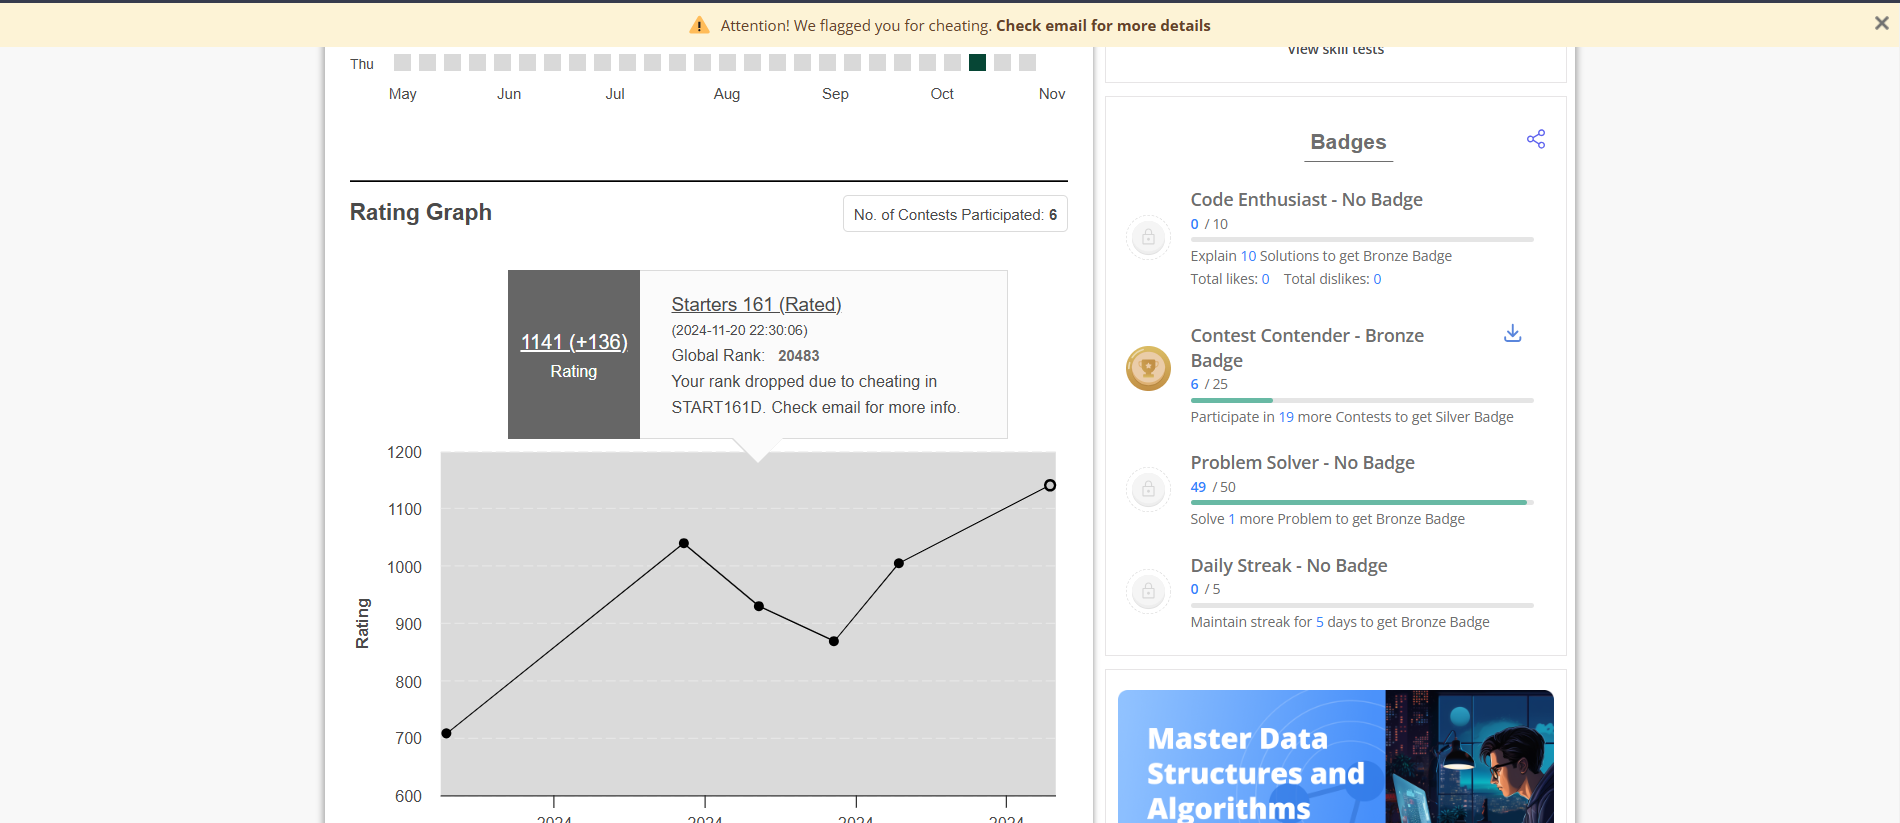Click the May month label on heatmap
Screen dimensions: 1900x823
coord(403,94)
